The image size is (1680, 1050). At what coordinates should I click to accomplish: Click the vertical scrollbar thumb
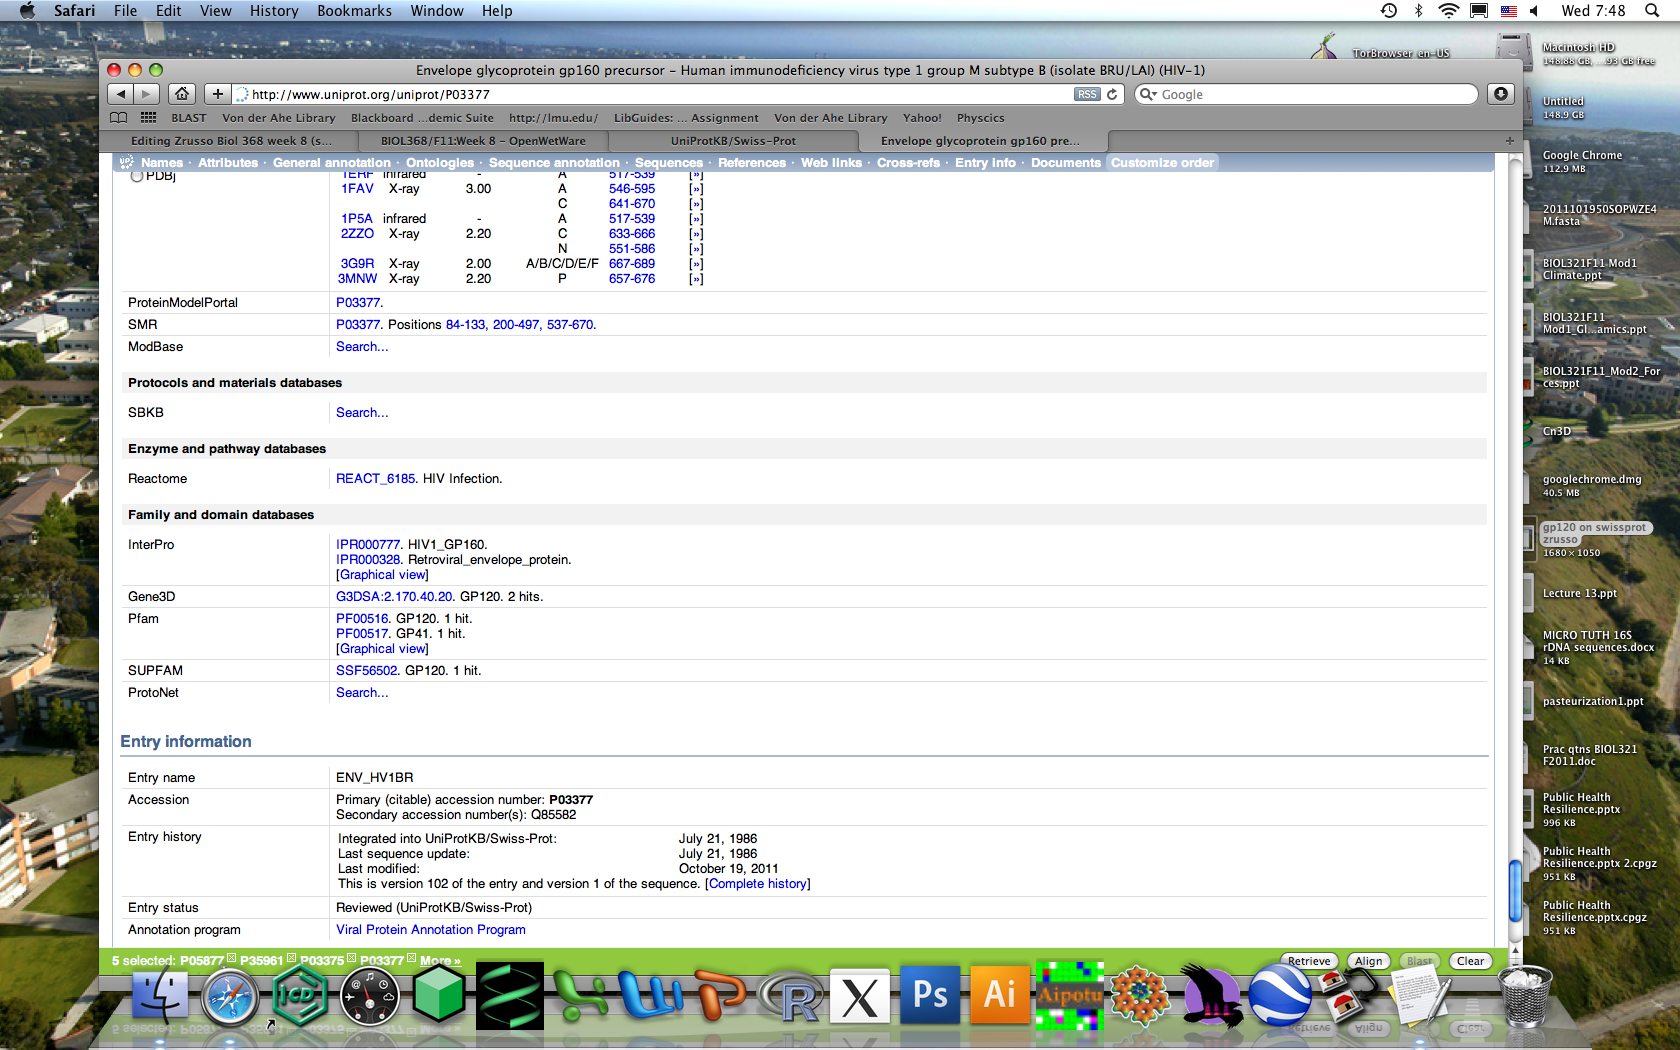(1515, 885)
